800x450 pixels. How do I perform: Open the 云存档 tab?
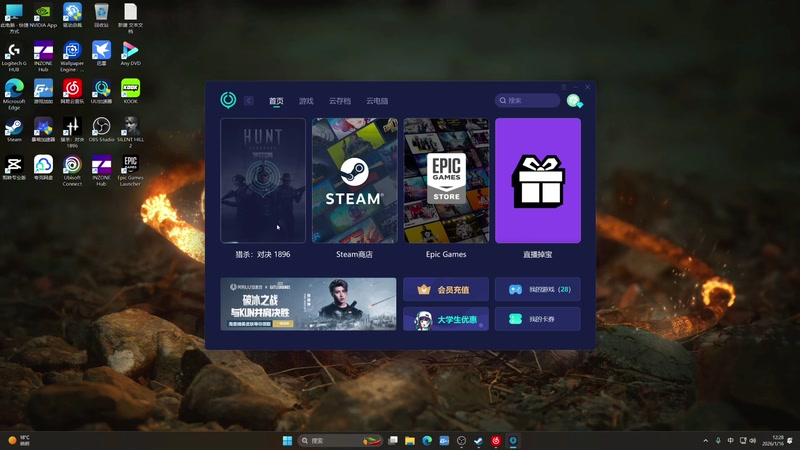point(340,101)
